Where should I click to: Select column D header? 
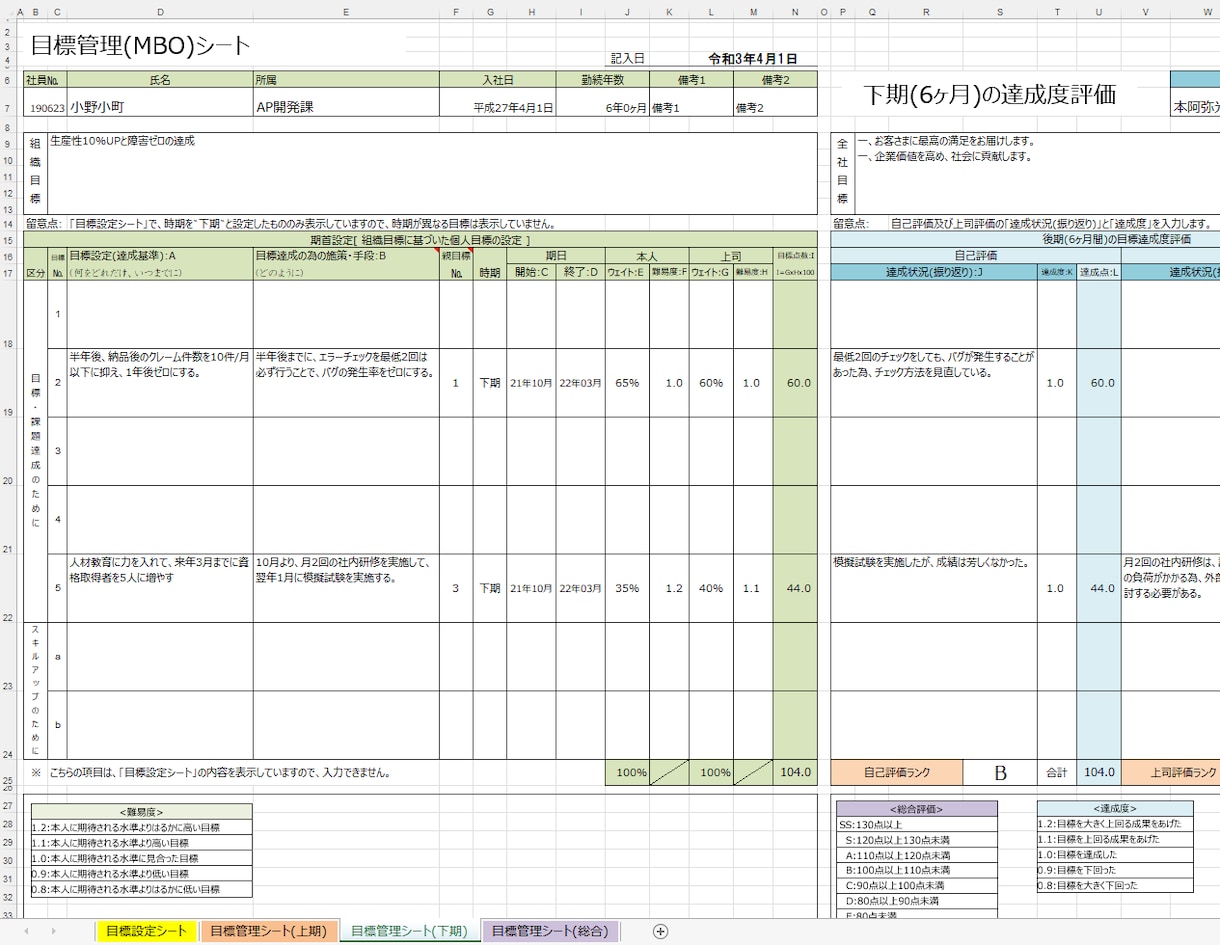pos(160,12)
